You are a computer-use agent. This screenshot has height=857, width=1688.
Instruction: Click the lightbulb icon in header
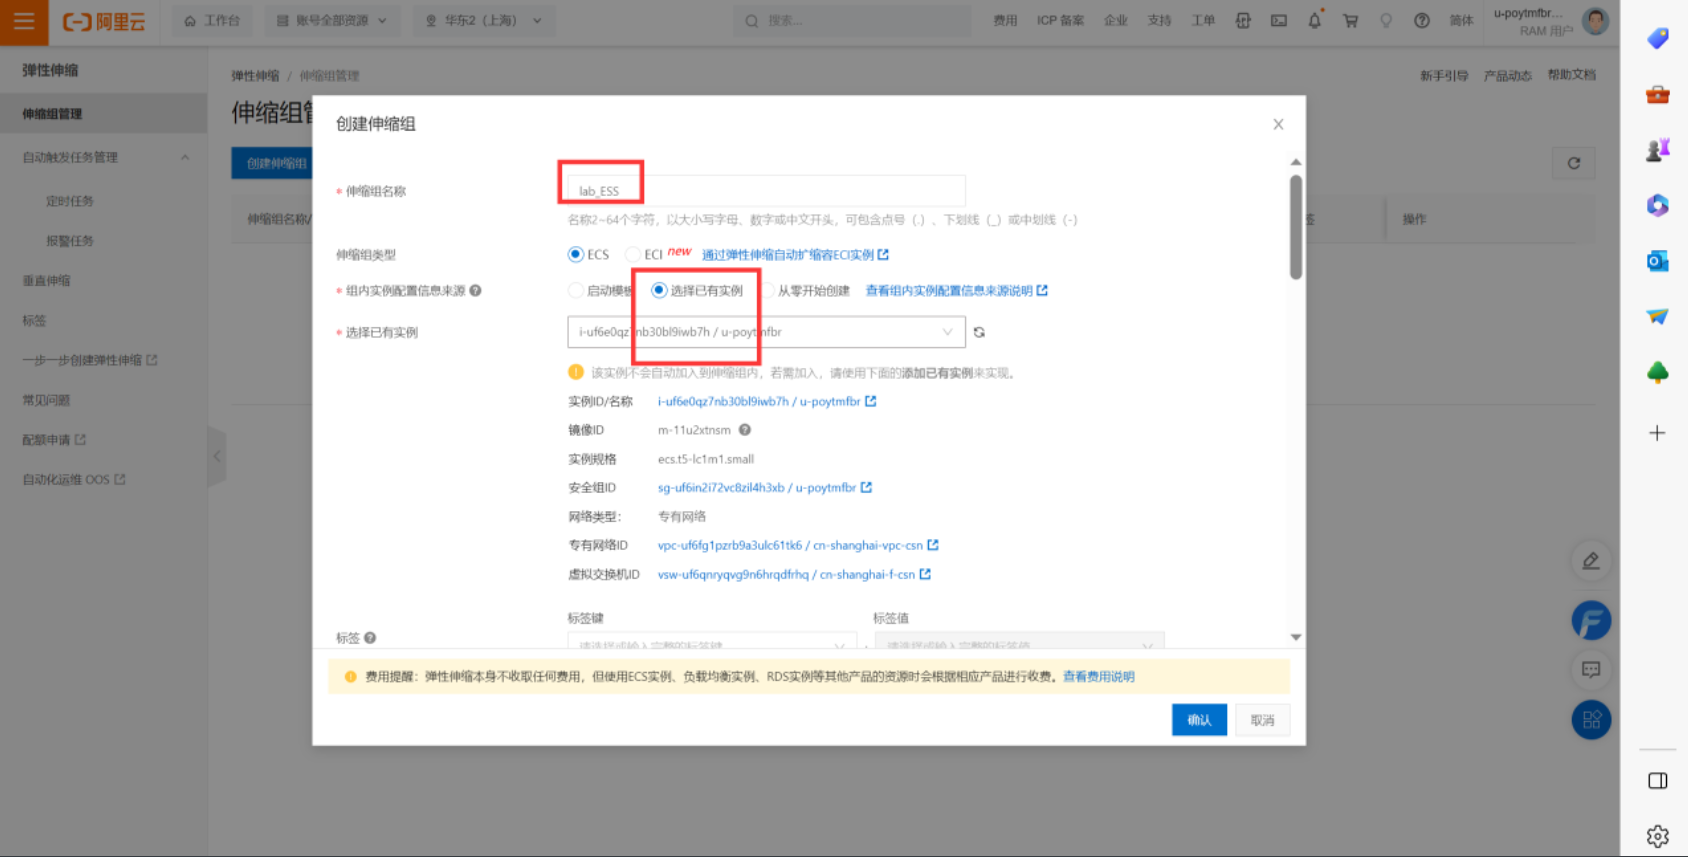click(1386, 21)
